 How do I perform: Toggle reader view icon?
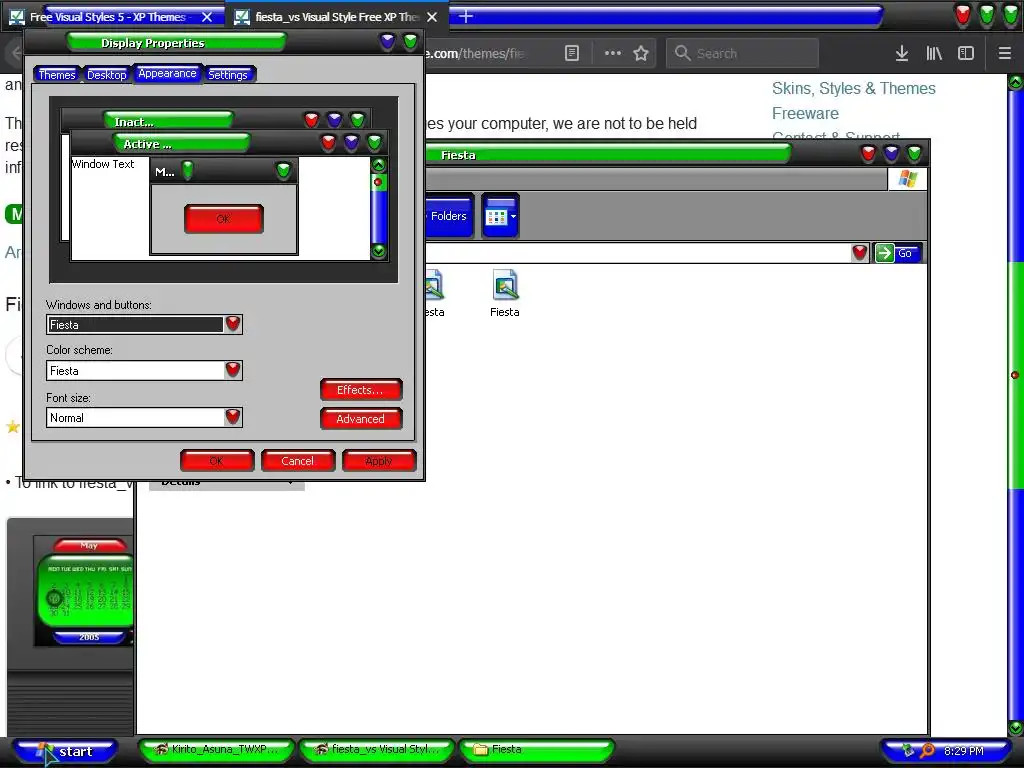coord(571,54)
